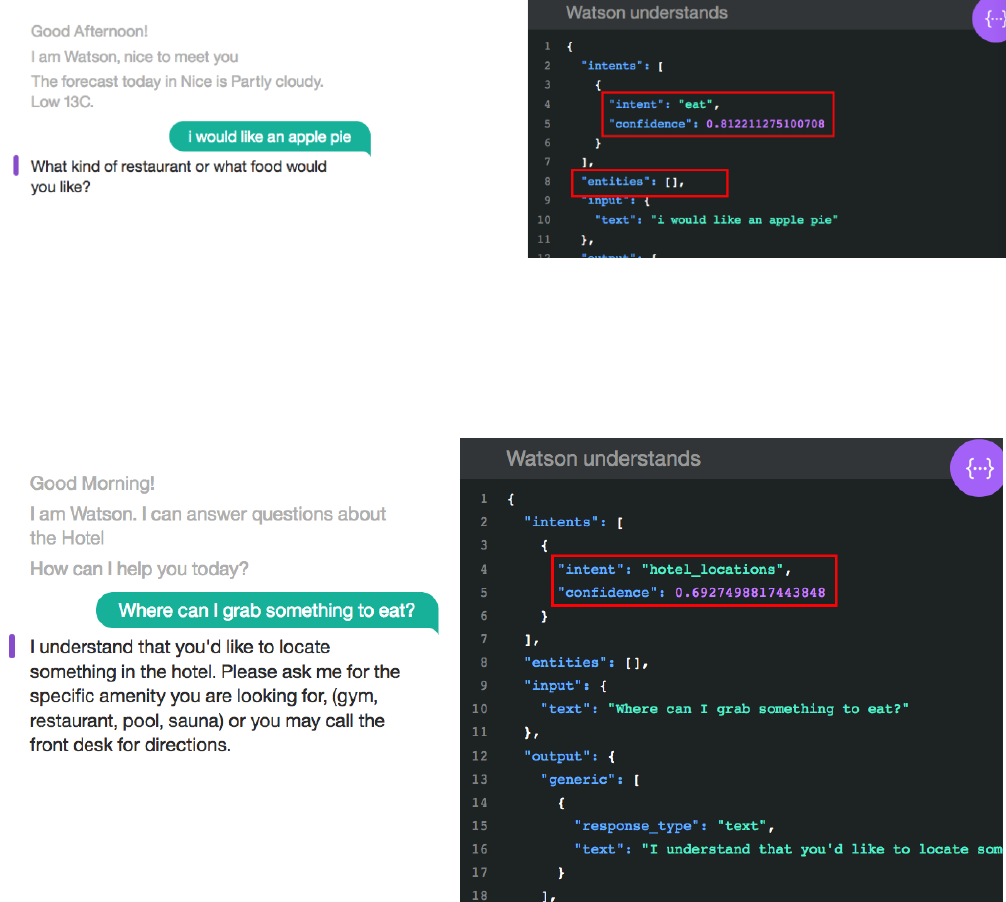Click the purple marker beside hotel locate reply
This screenshot has width=1006, height=902.
(x=12, y=647)
